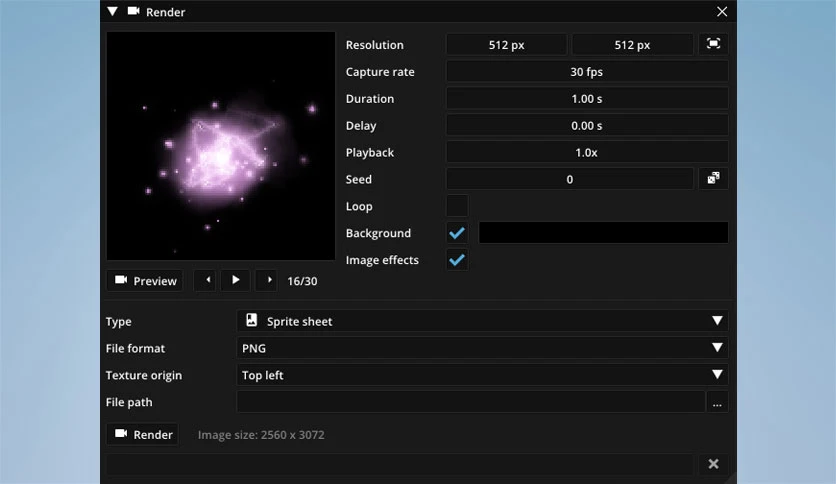The width and height of the screenshot is (836, 484).
Task: Click the particle preview image
Action: pyautogui.click(x=221, y=146)
